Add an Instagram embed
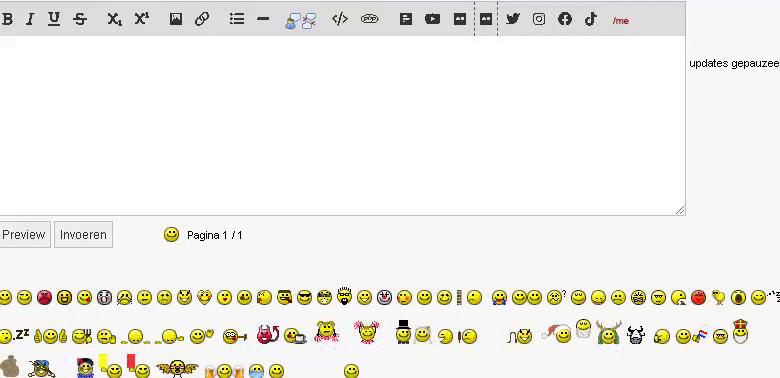Image resolution: width=780 pixels, height=378 pixels. point(539,19)
